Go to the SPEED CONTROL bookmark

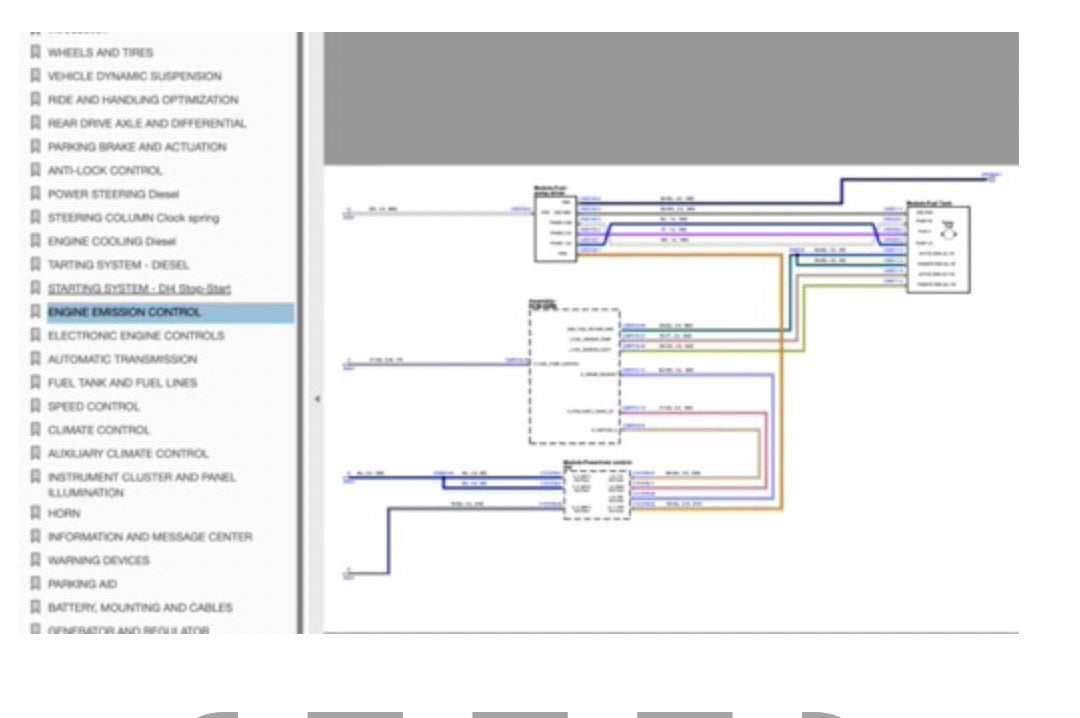[x=93, y=407]
